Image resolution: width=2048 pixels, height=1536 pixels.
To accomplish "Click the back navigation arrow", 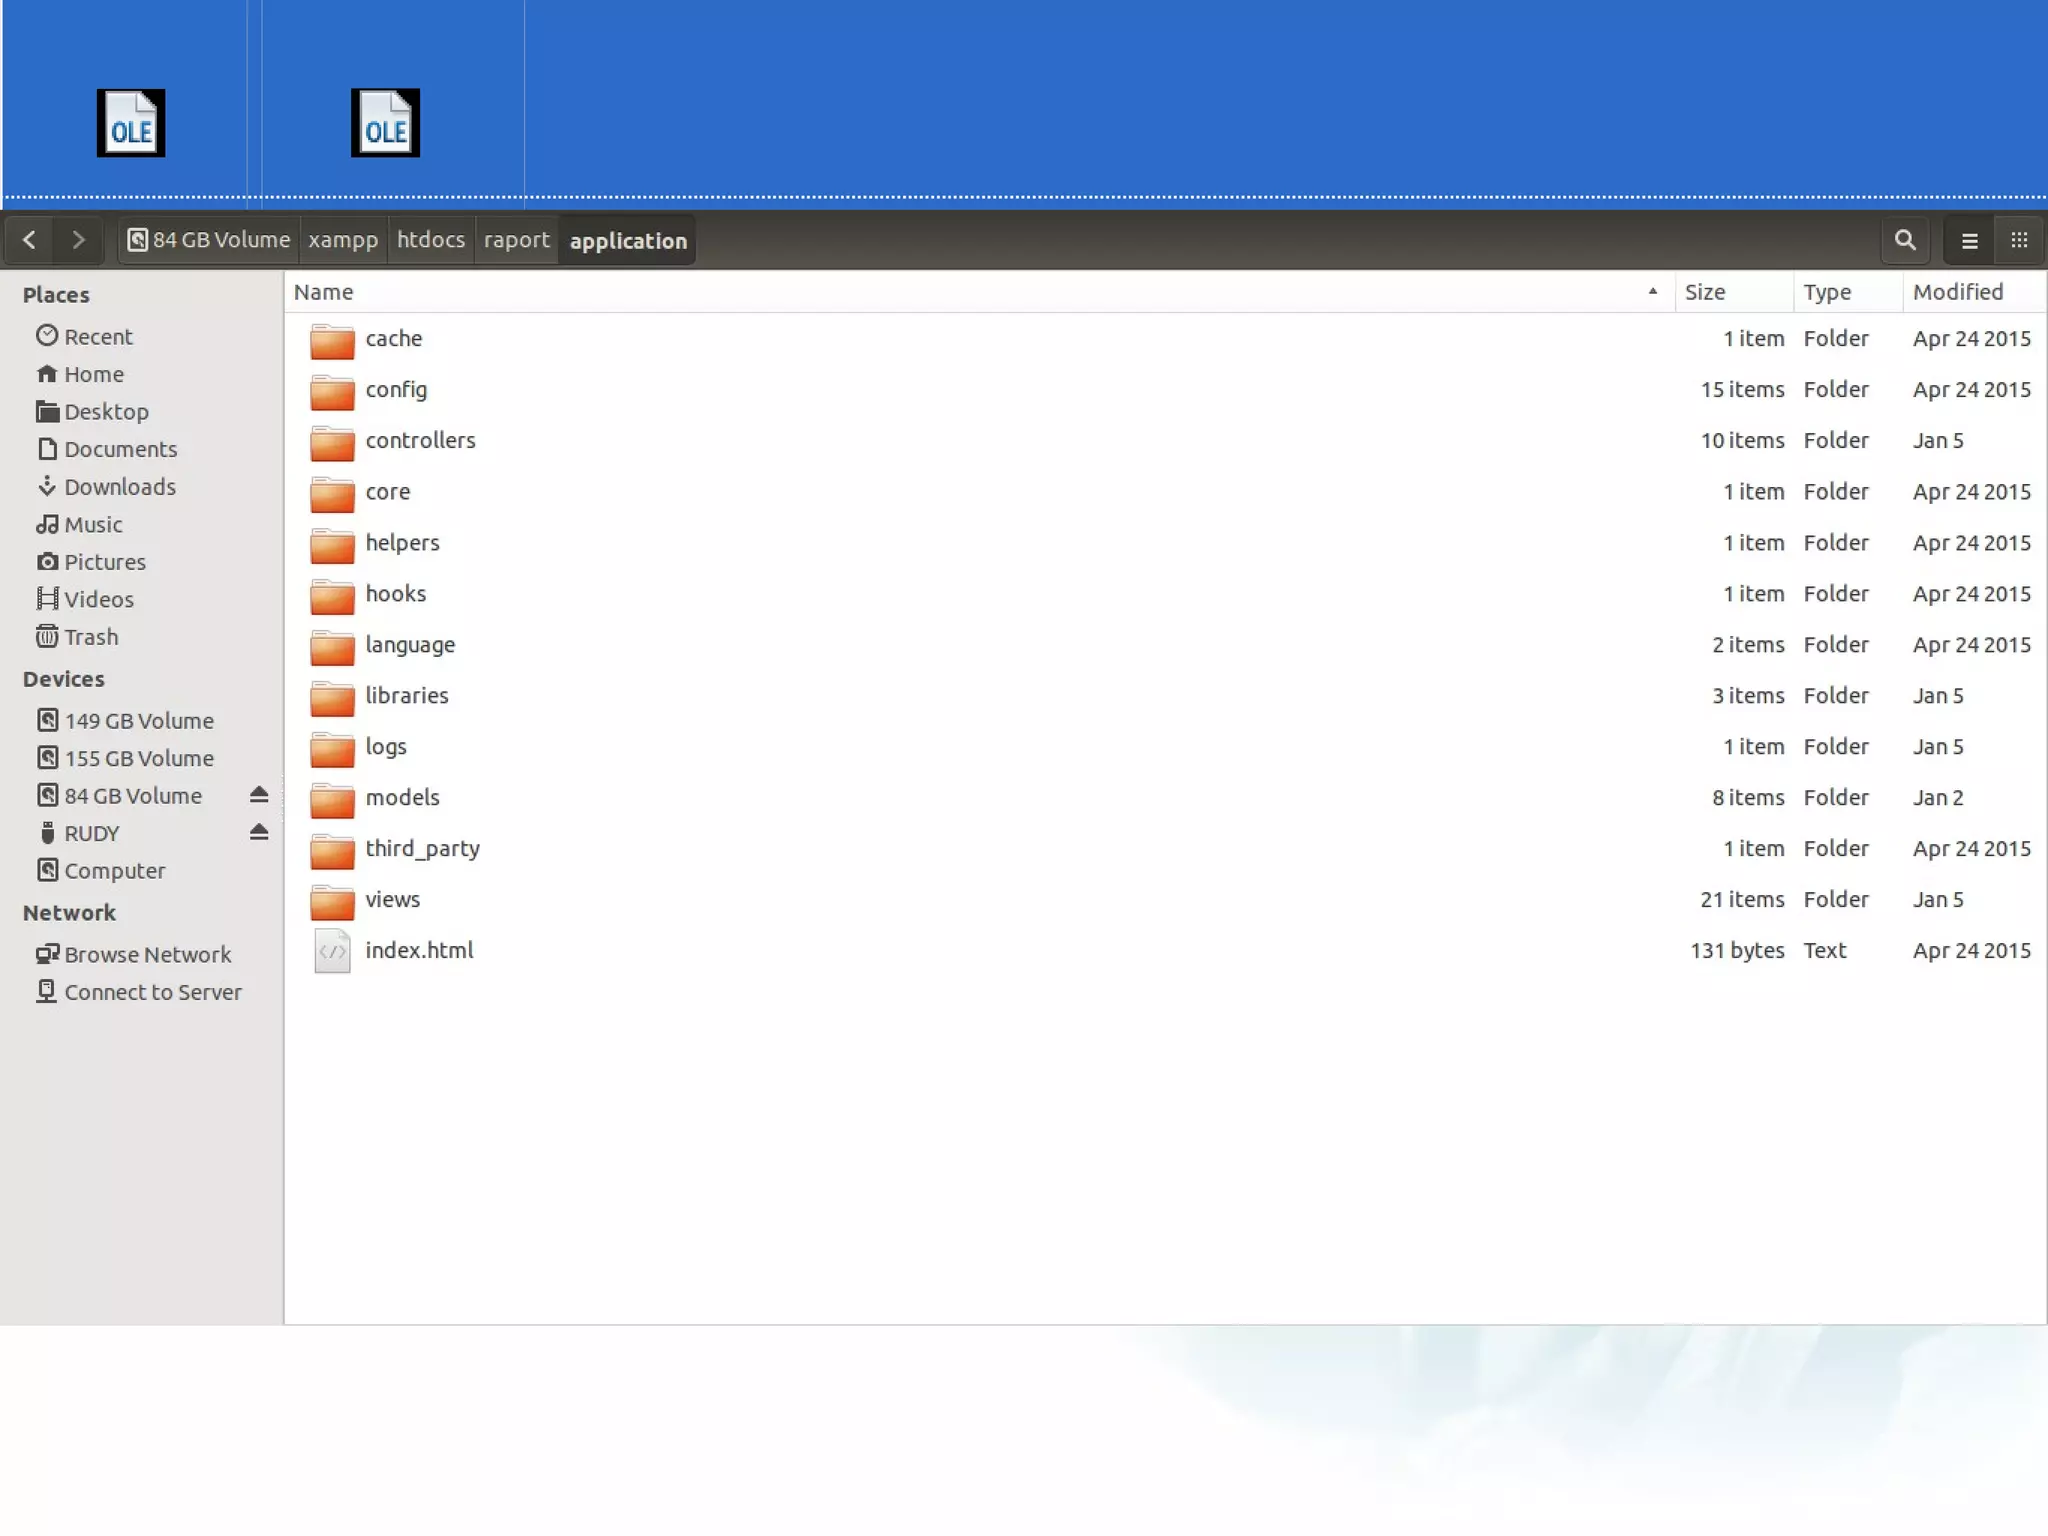I will 29,240.
